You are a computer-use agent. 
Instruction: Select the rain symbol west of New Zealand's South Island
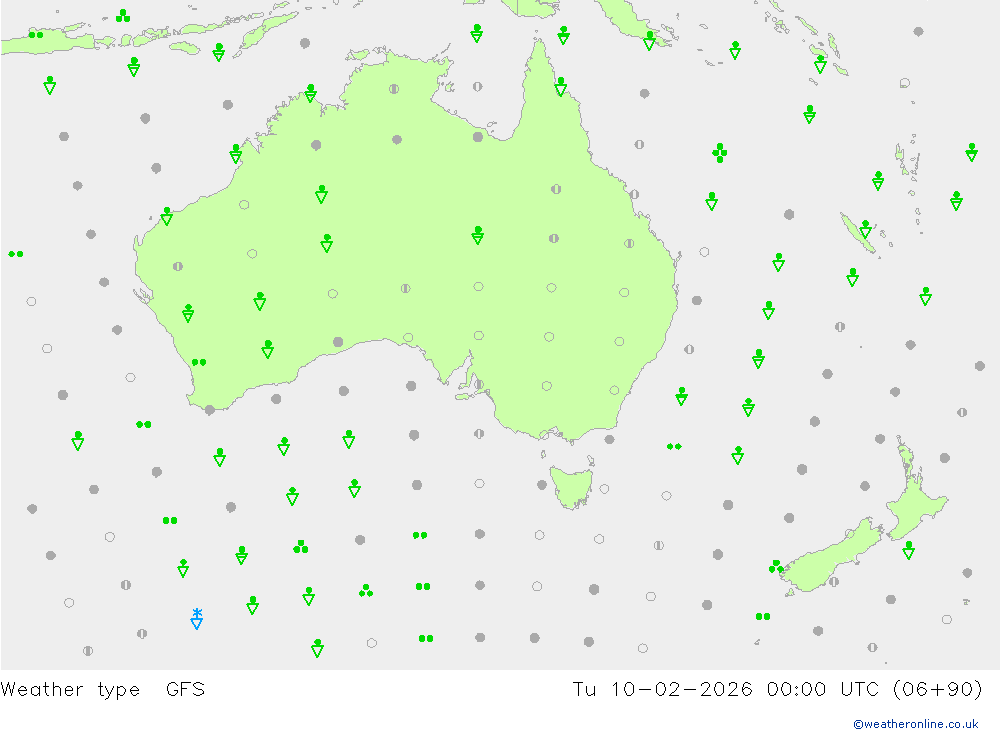[776, 566]
